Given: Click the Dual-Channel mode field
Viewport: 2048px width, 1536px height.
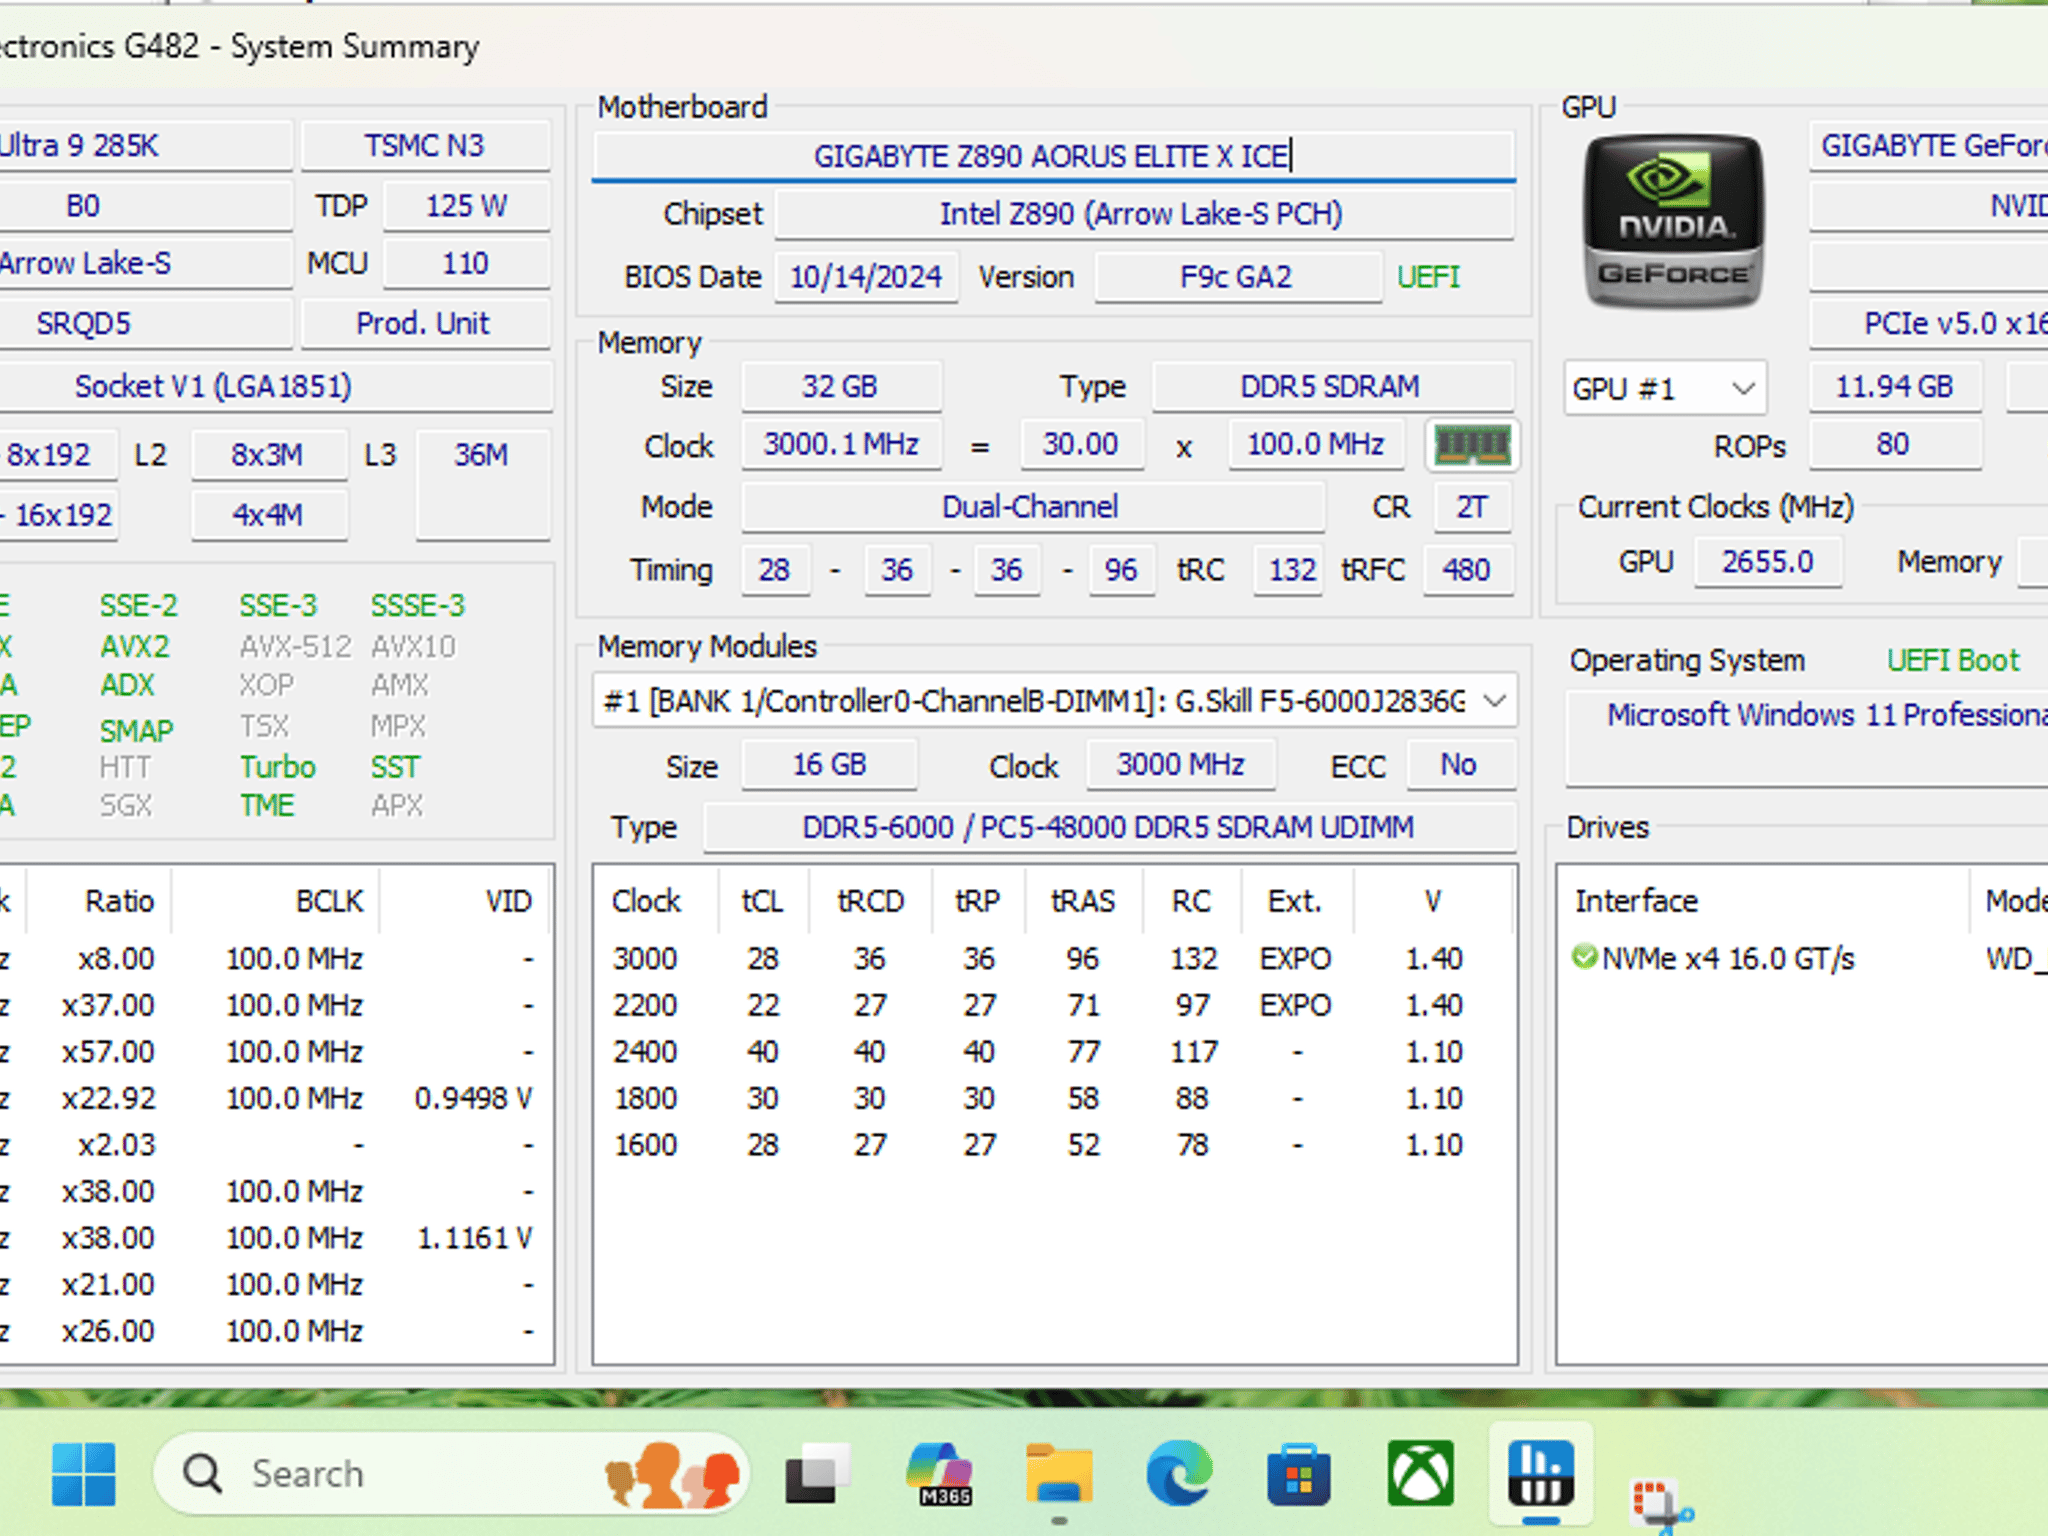Looking at the screenshot, I should coord(1032,506).
